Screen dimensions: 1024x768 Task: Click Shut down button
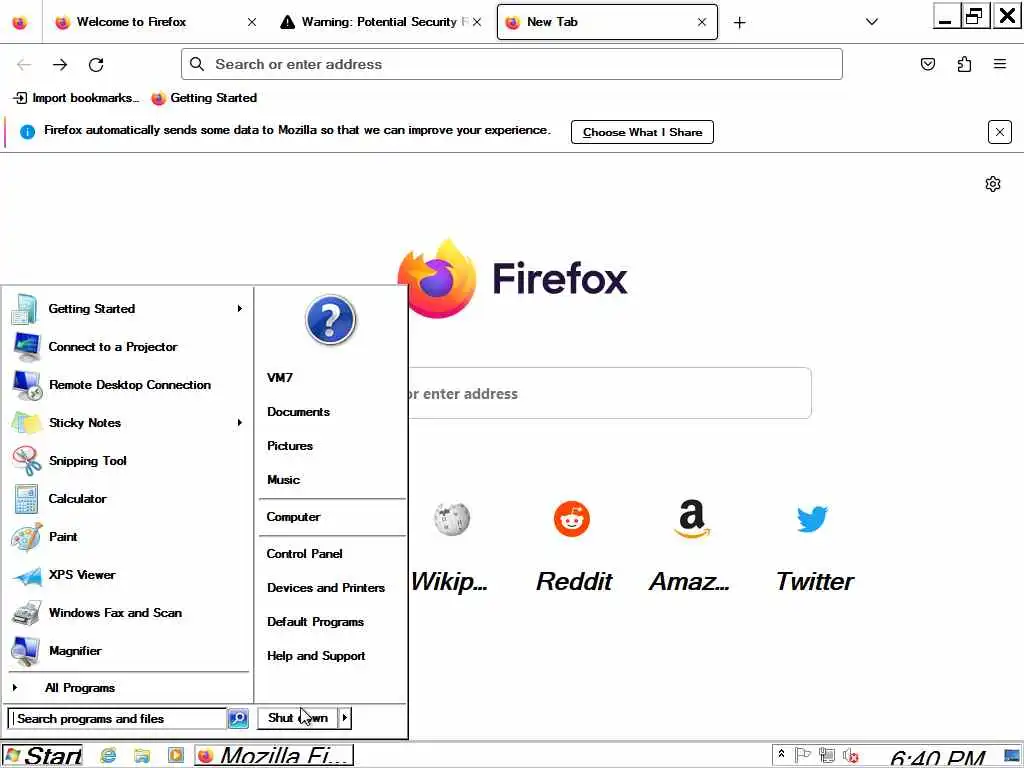[x=298, y=718]
